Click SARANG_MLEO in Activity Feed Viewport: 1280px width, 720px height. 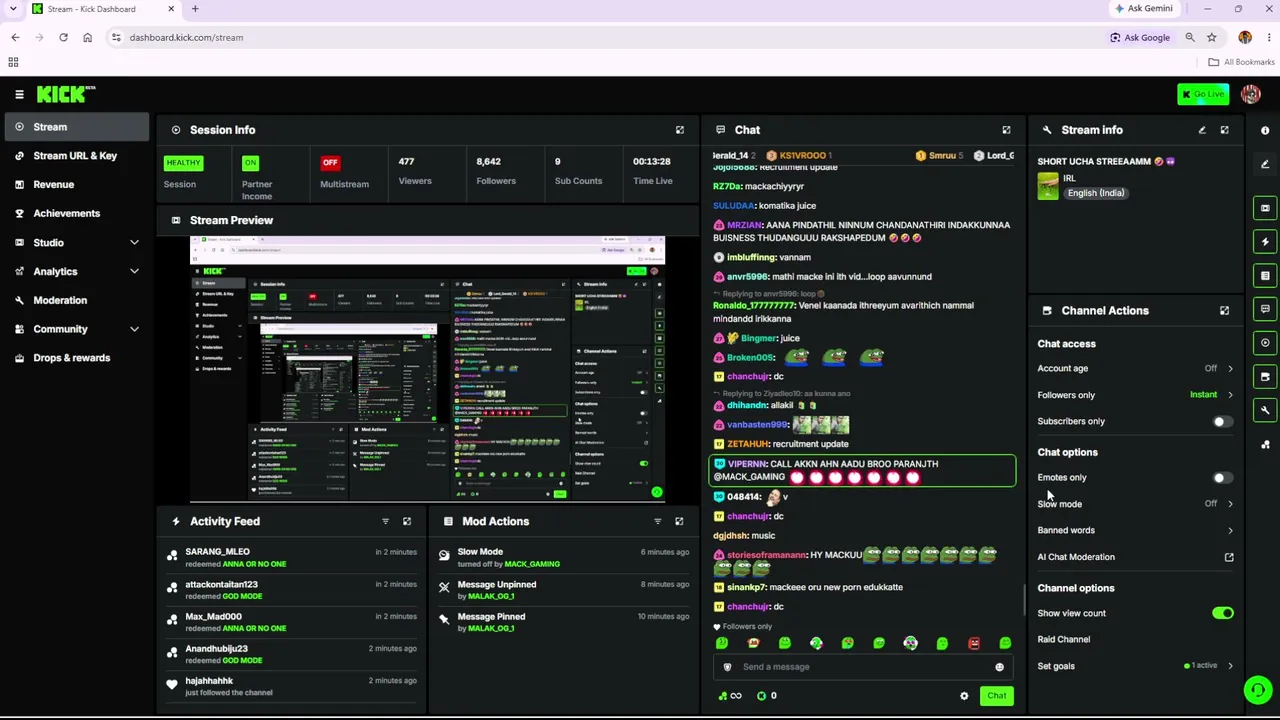pyautogui.click(x=217, y=552)
